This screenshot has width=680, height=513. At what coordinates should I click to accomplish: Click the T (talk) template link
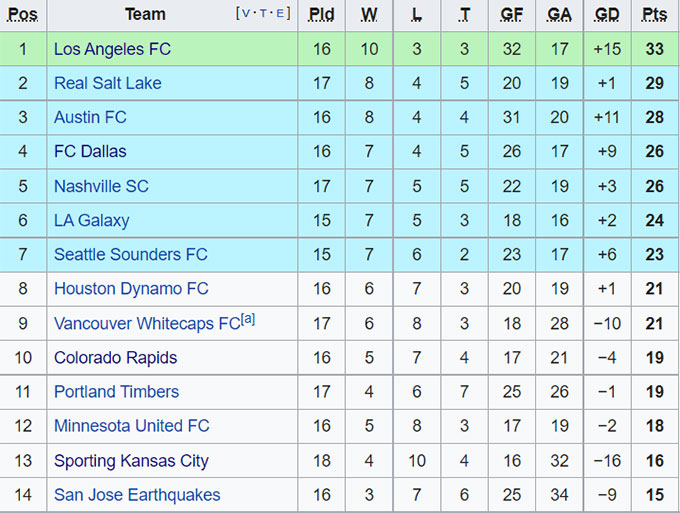[264, 14]
